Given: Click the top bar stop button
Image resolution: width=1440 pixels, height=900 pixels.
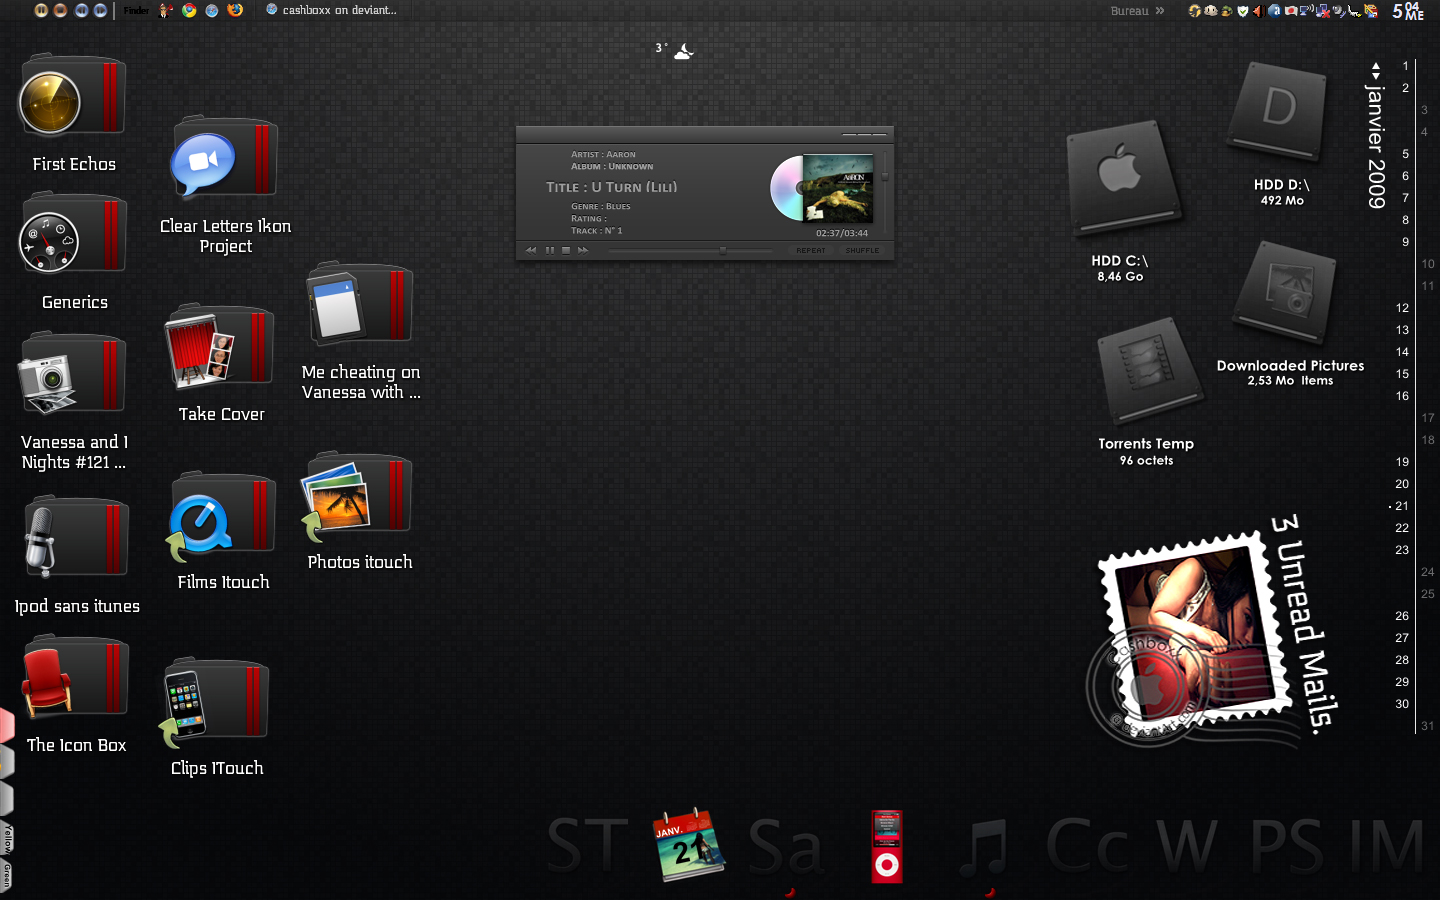Looking at the screenshot, I should [60, 10].
